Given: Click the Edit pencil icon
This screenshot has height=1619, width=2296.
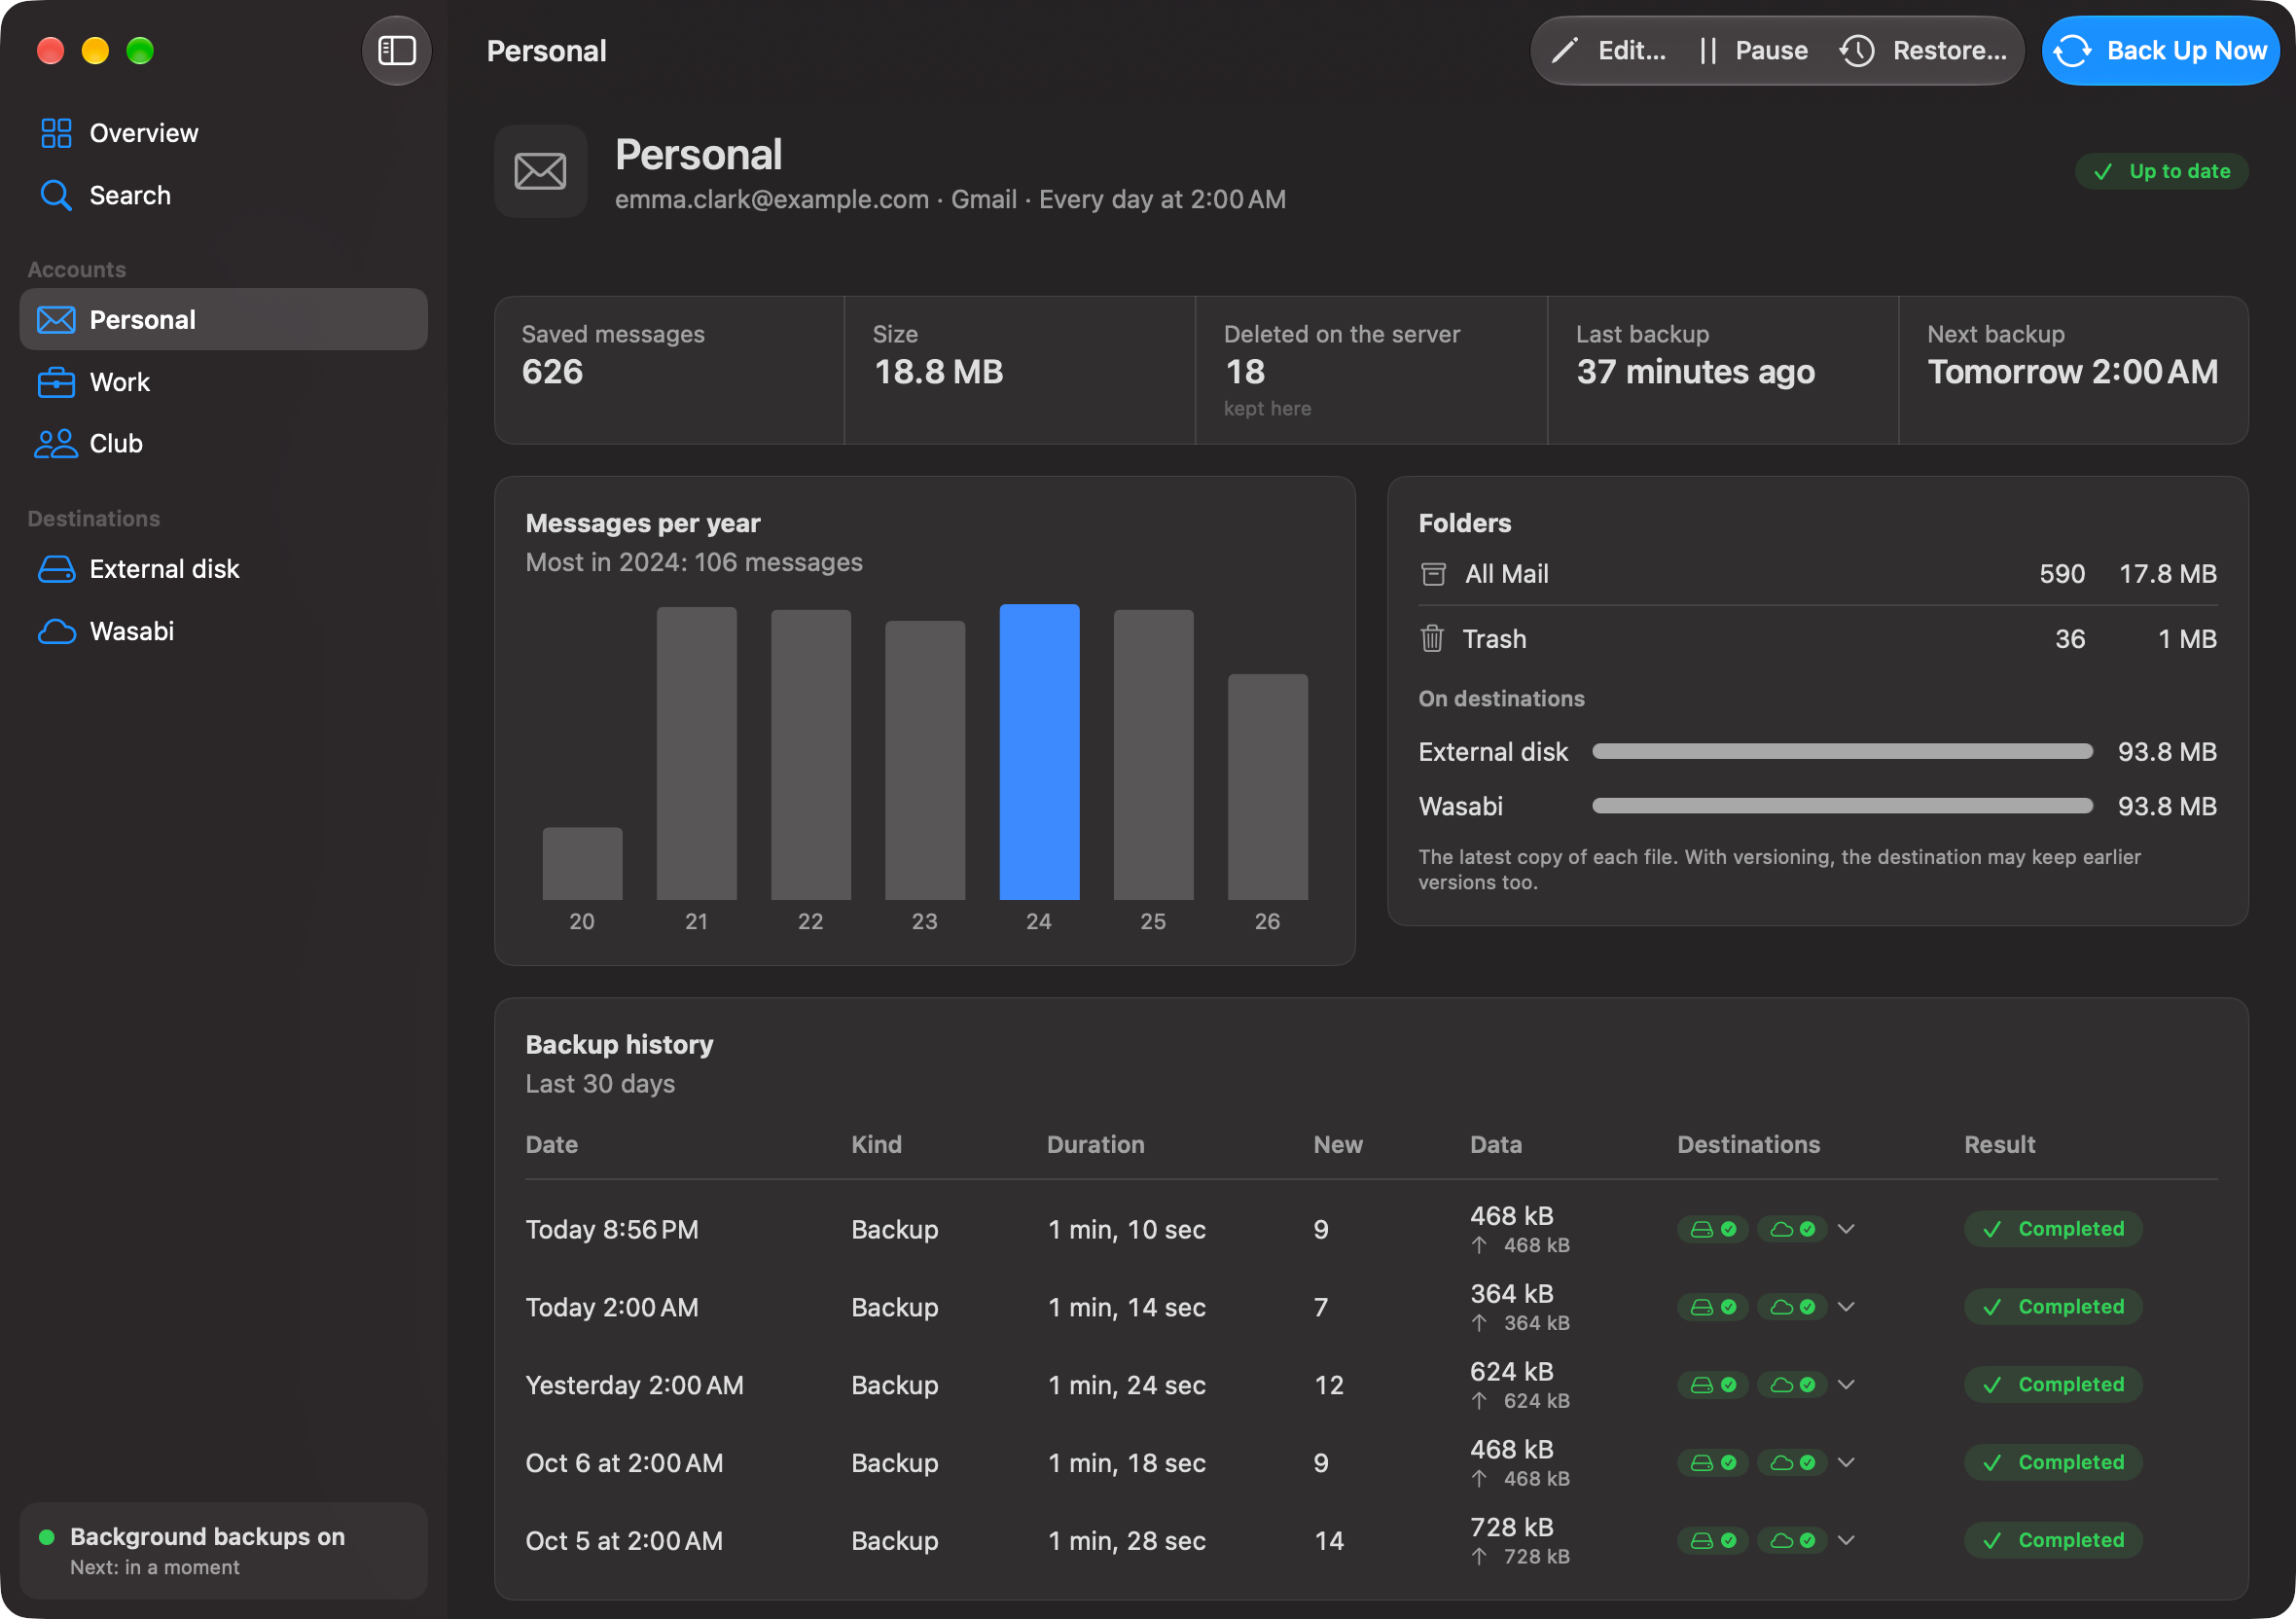Looking at the screenshot, I should (1565, 50).
